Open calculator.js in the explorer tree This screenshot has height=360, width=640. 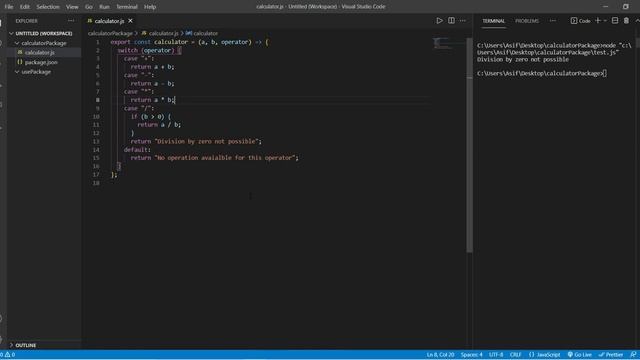(x=40, y=53)
